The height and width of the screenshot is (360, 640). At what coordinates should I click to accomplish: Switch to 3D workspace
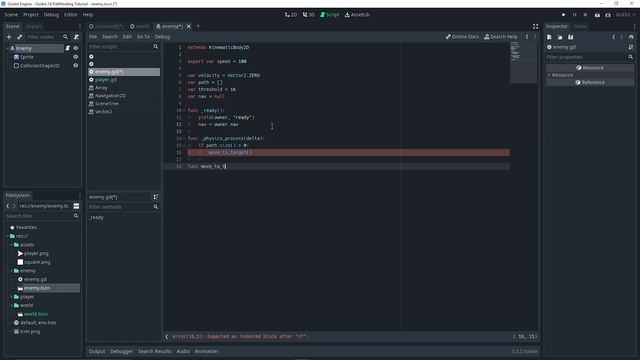click(309, 15)
